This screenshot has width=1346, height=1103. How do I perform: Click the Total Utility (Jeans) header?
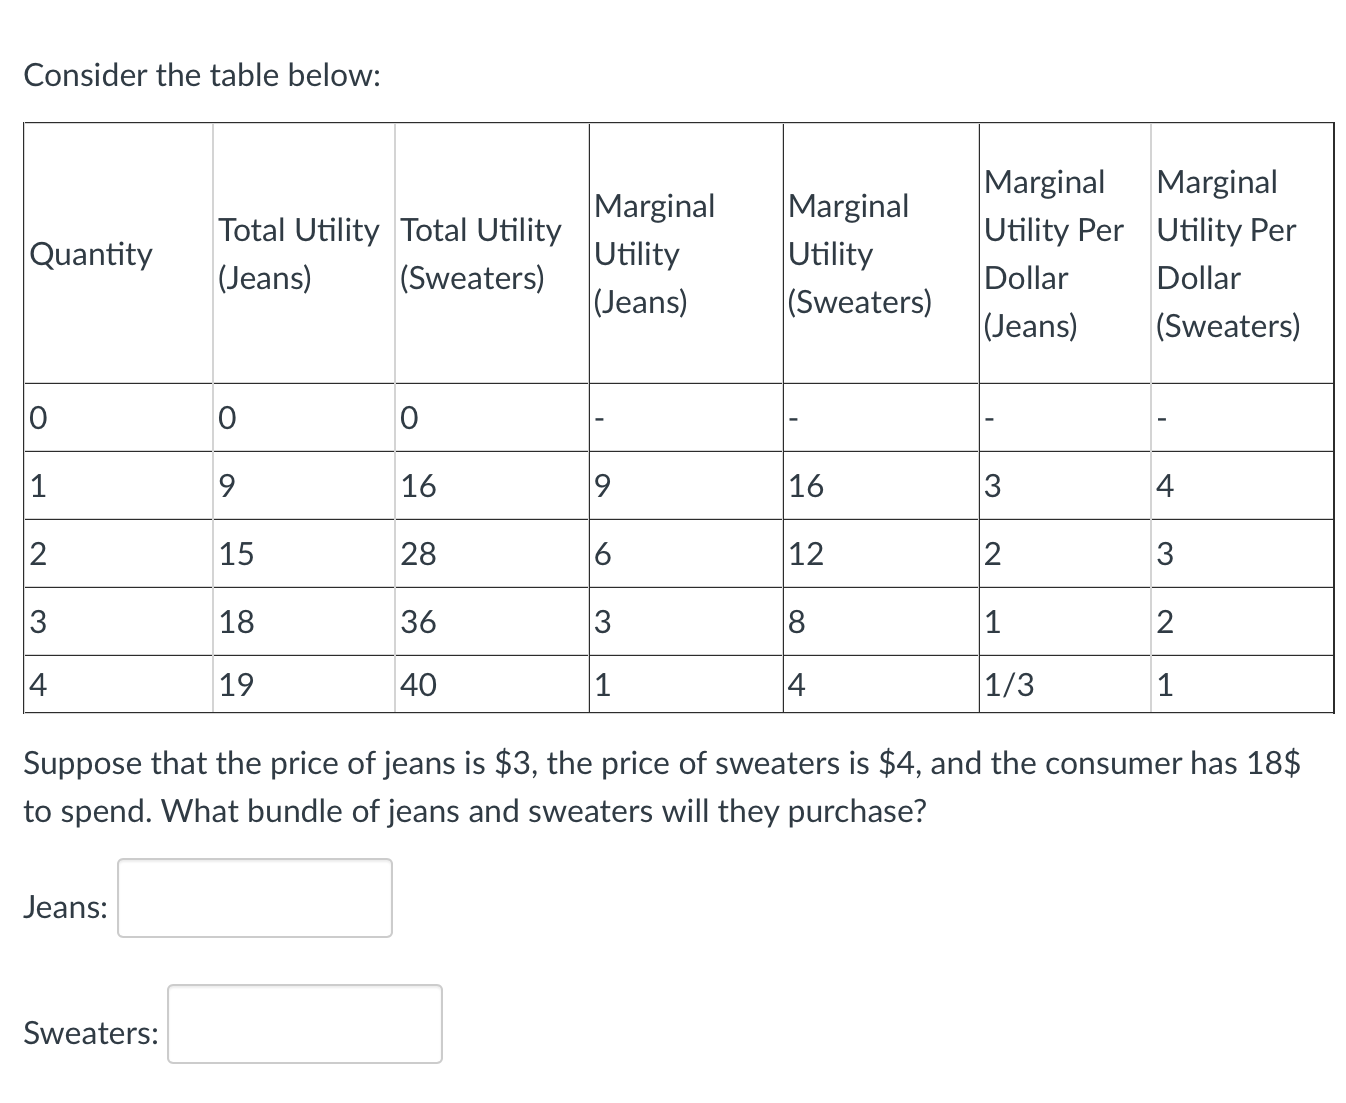click(x=299, y=253)
